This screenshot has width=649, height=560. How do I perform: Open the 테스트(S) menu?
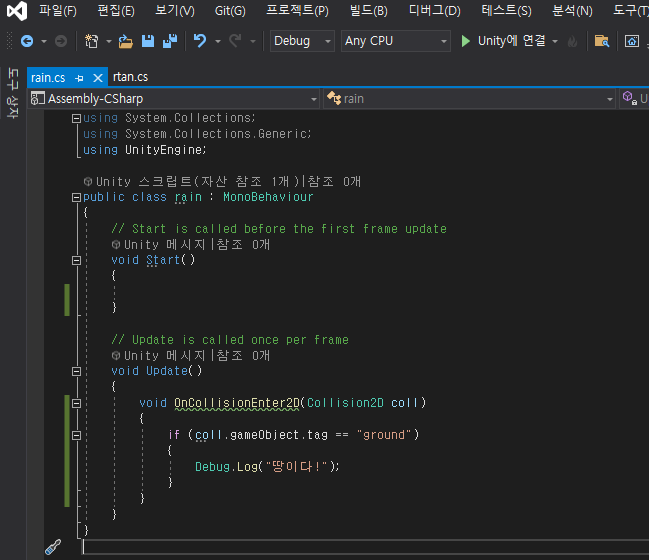click(506, 10)
